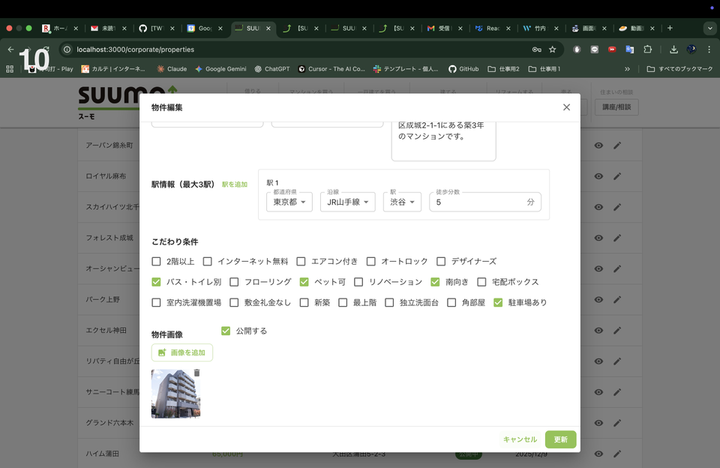Delete the property image via trash icon

(x=197, y=372)
